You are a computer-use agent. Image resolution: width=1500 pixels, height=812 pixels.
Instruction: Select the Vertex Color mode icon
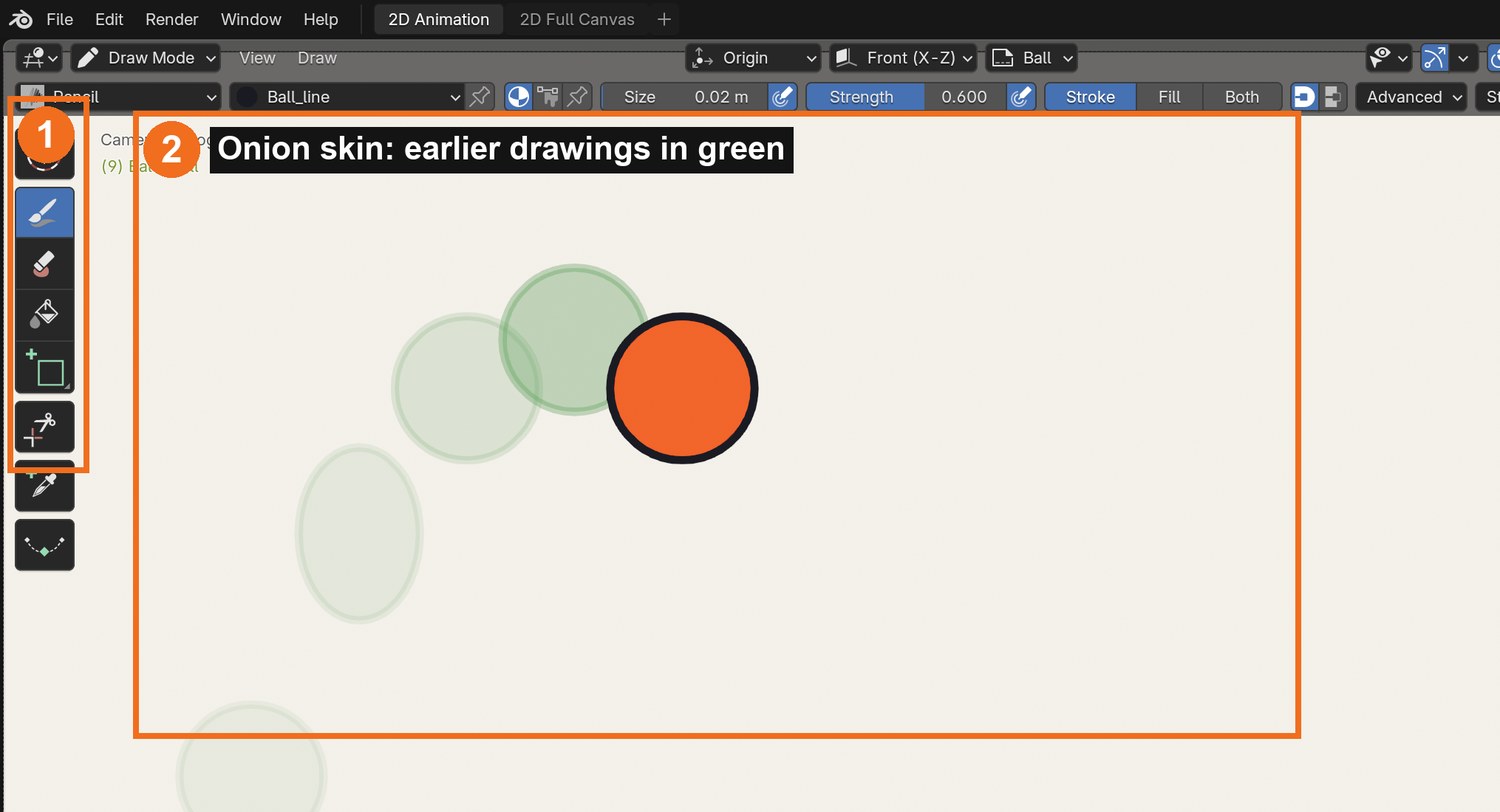(x=547, y=97)
